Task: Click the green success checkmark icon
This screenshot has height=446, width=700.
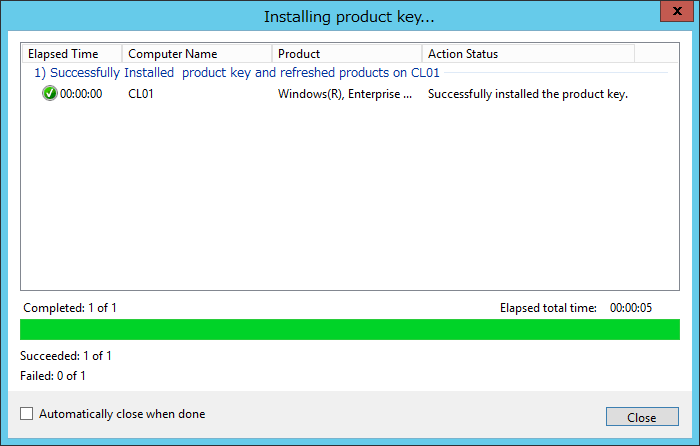Action: pos(50,94)
